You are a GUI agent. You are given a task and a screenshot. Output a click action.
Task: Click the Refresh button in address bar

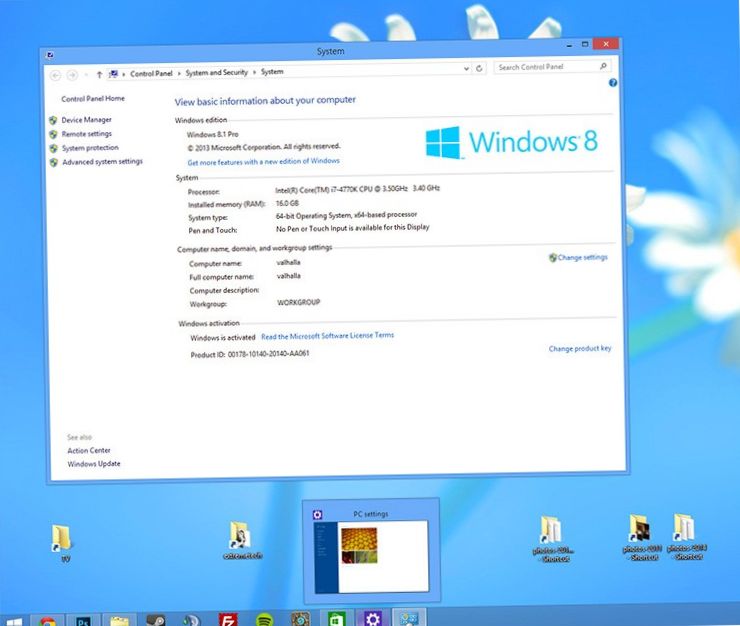pyautogui.click(x=479, y=68)
